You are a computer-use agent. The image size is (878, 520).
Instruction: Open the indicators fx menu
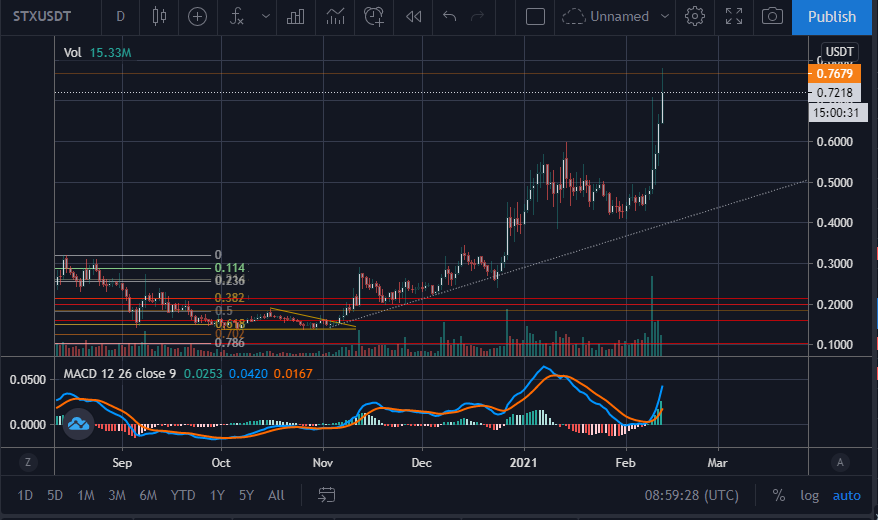point(237,16)
